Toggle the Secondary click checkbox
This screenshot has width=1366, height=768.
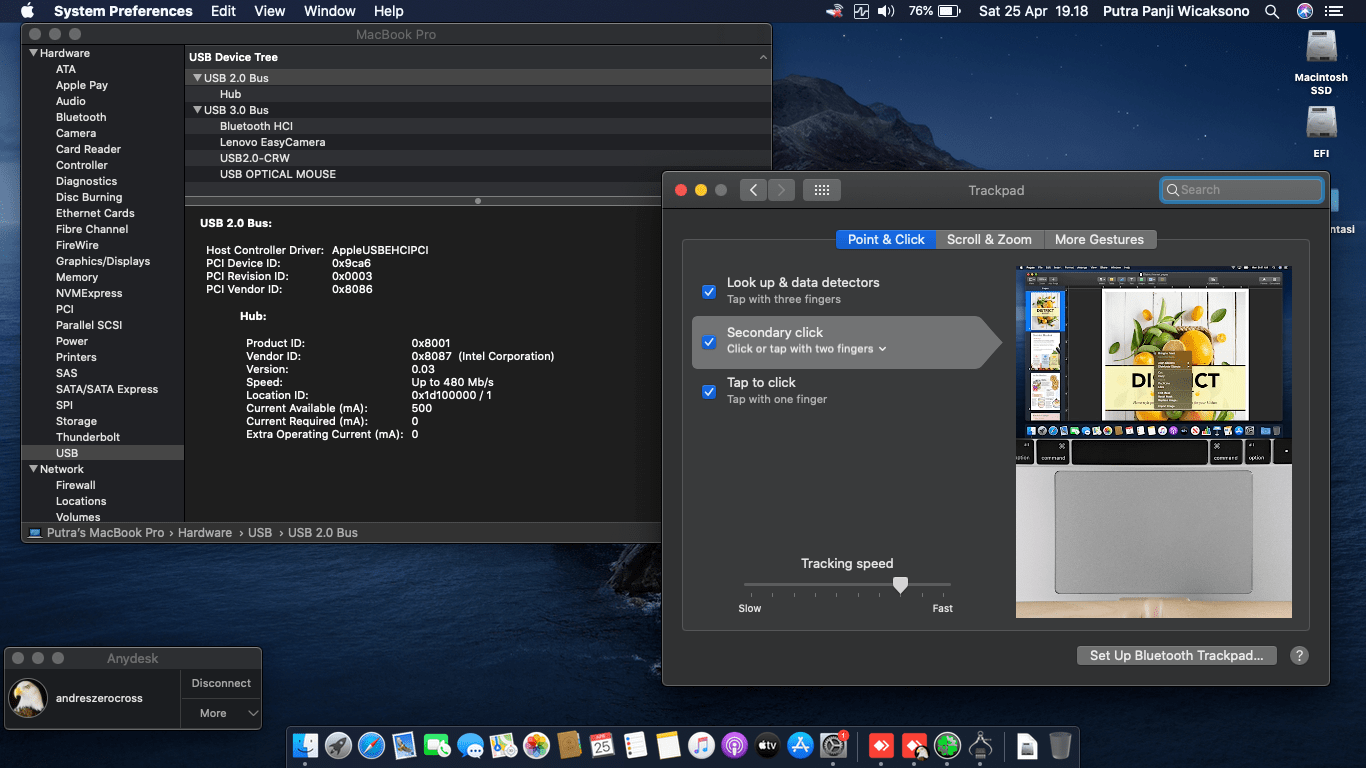coord(709,342)
